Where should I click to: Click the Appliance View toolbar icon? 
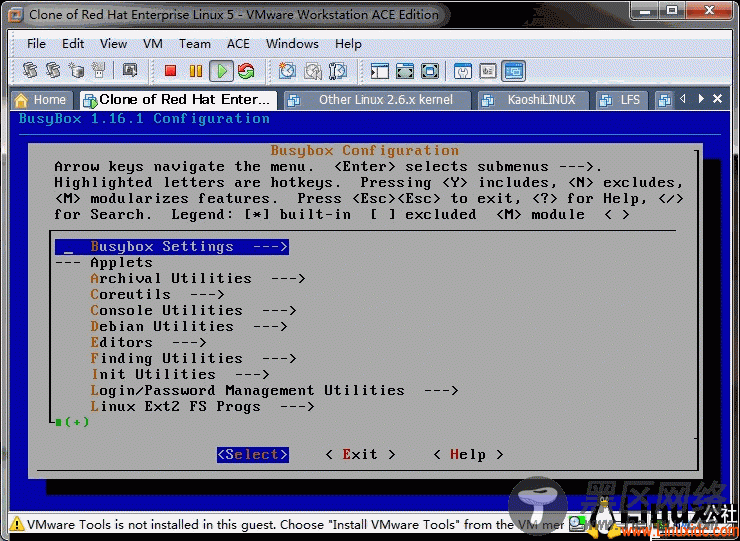point(488,71)
